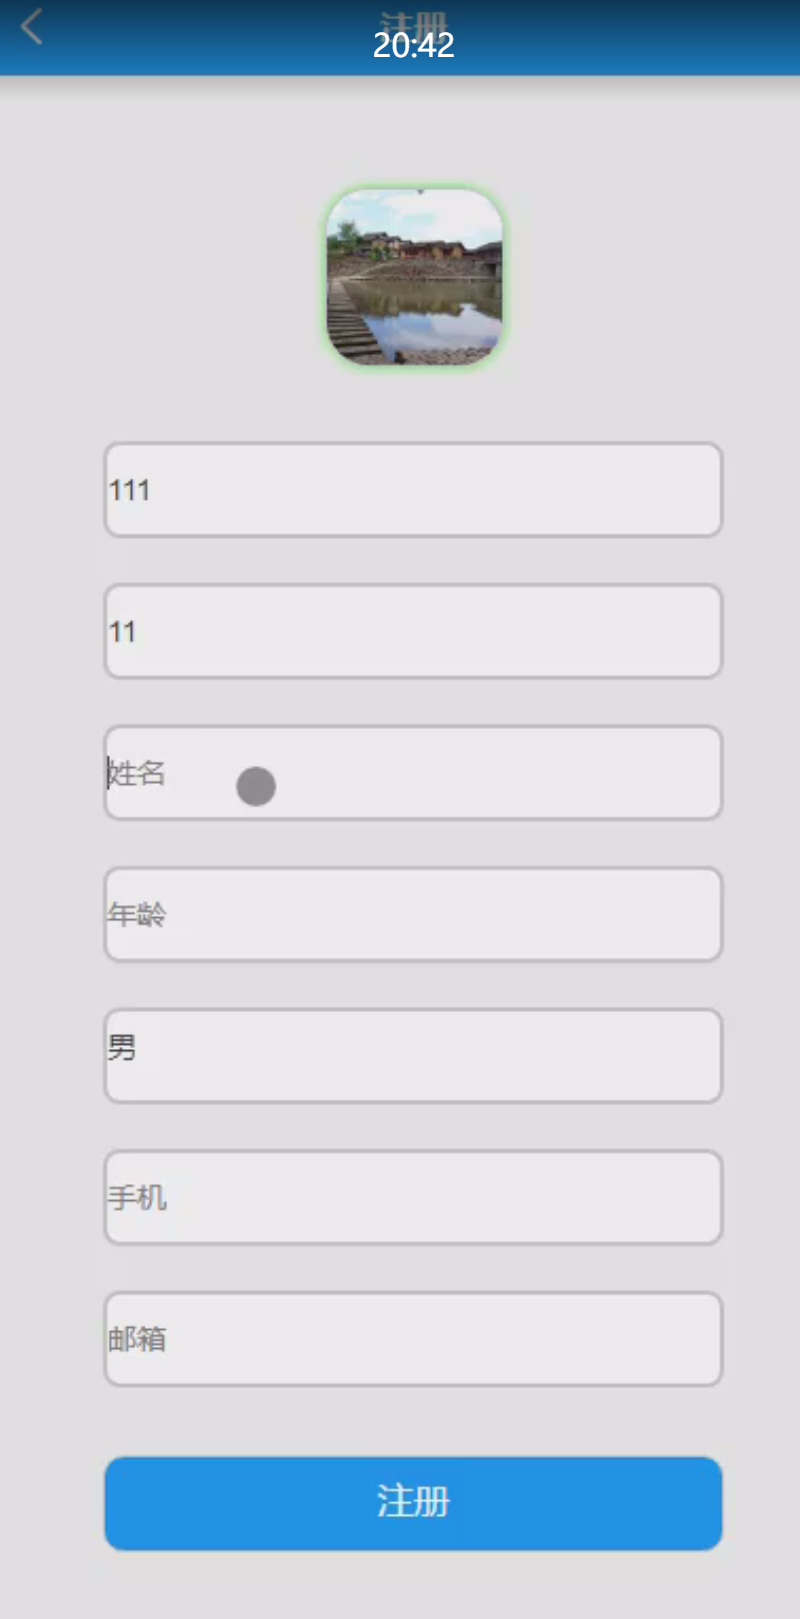Screen dimensions: 800x1619
Task: Tap the 20:42 clock in the status bar
Action: pos(413,45)
